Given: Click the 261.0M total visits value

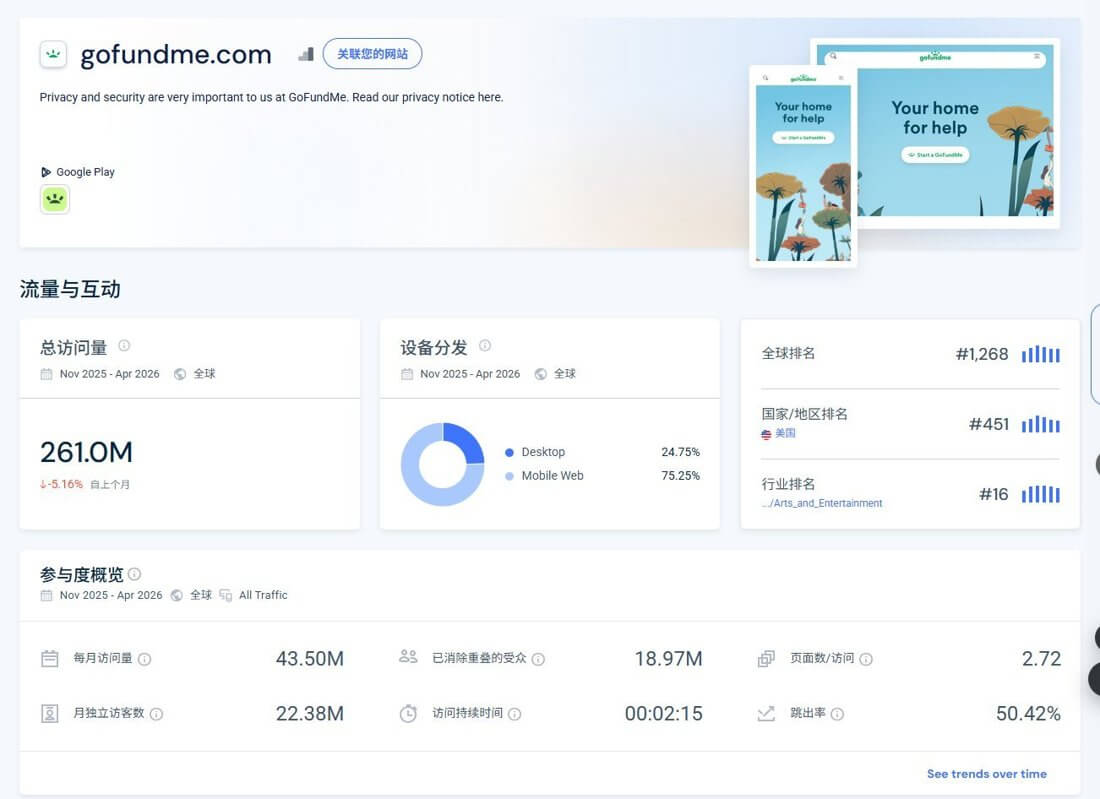Looking at the screenshot, I should [x=86, y=452].
